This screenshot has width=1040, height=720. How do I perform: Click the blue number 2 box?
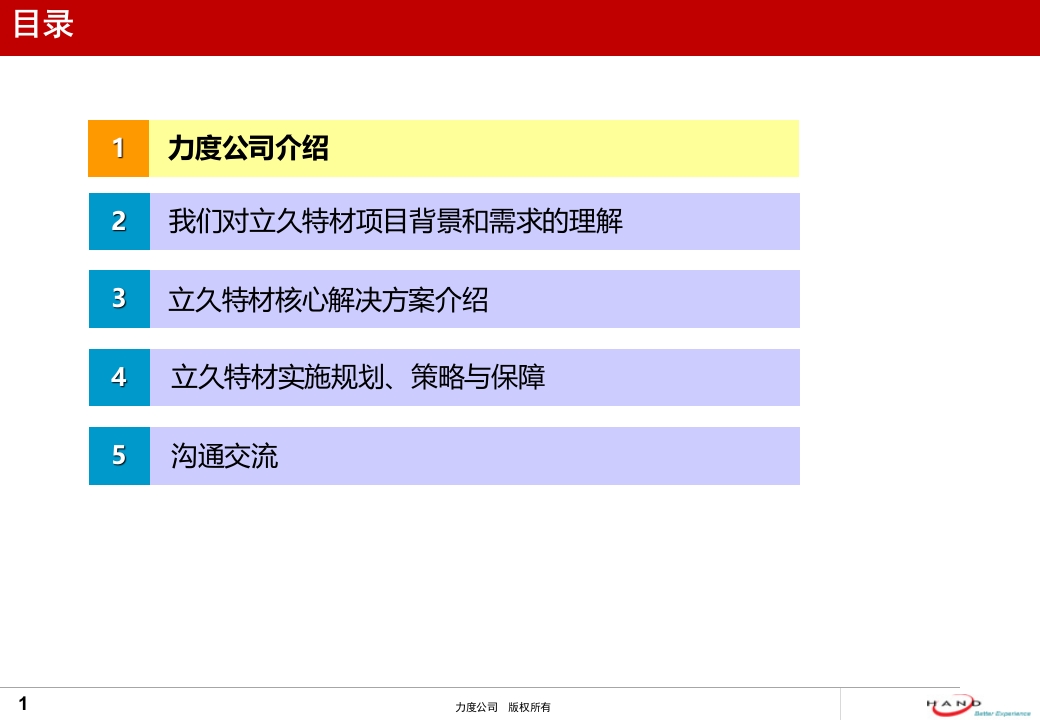(x=119, y=221)
